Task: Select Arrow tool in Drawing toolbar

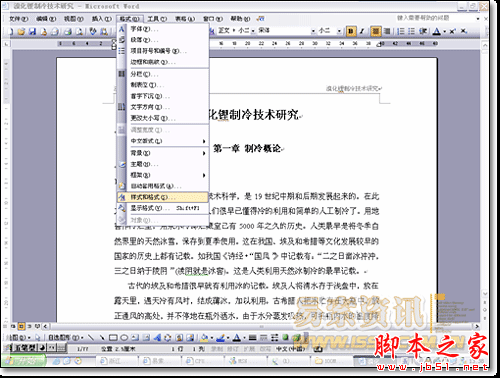Action: coord(102,338)
